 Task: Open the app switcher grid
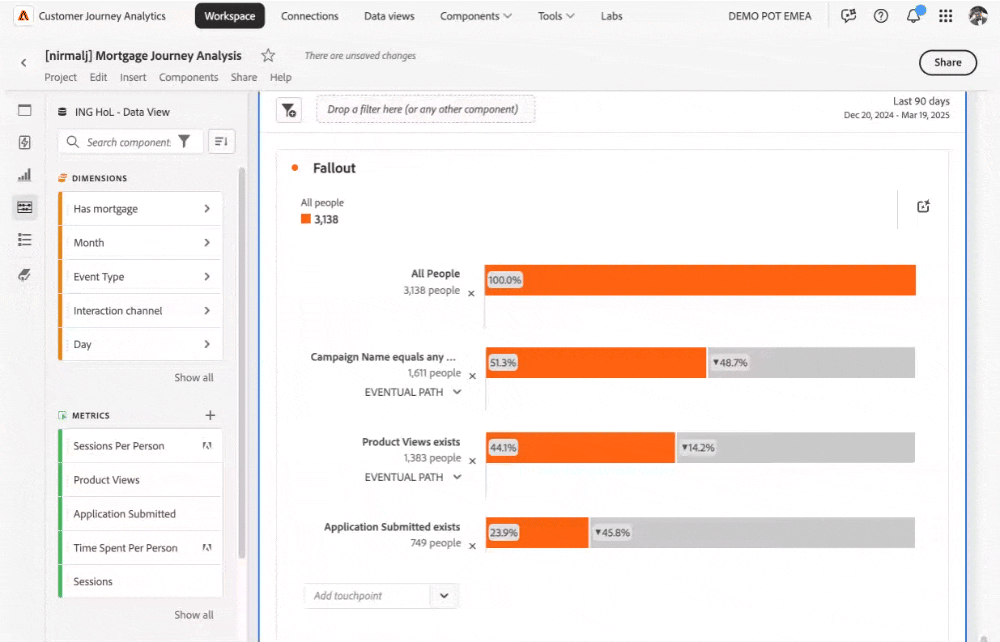point(946,16)
